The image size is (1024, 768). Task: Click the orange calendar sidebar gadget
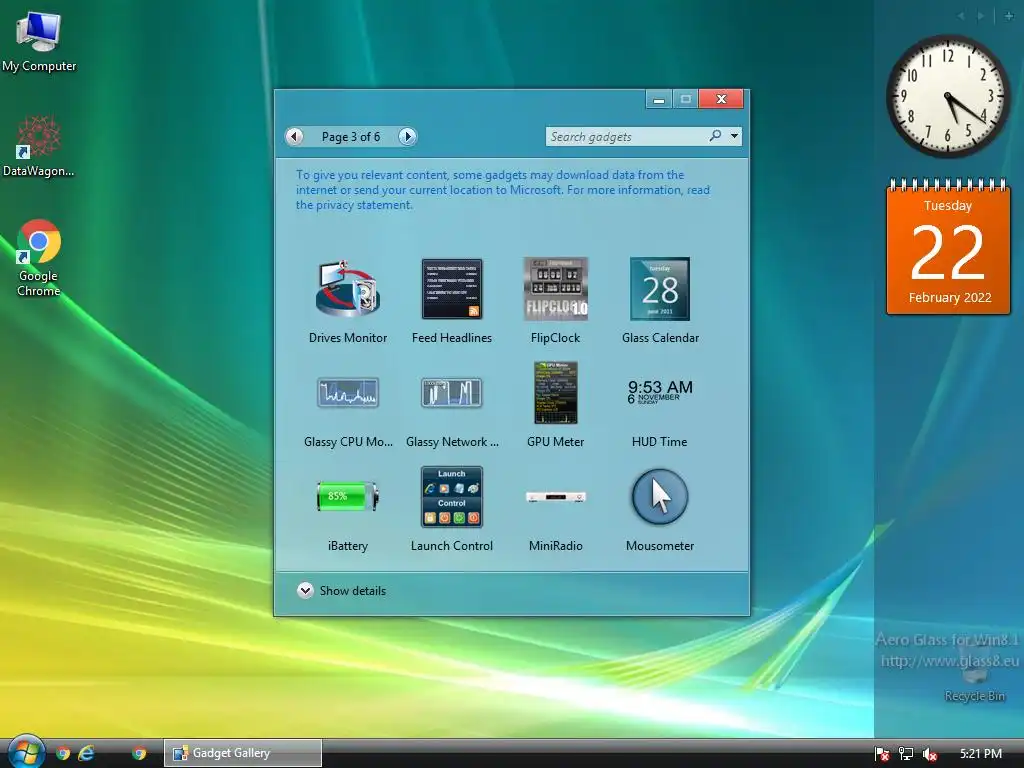[x=948, y=247]
